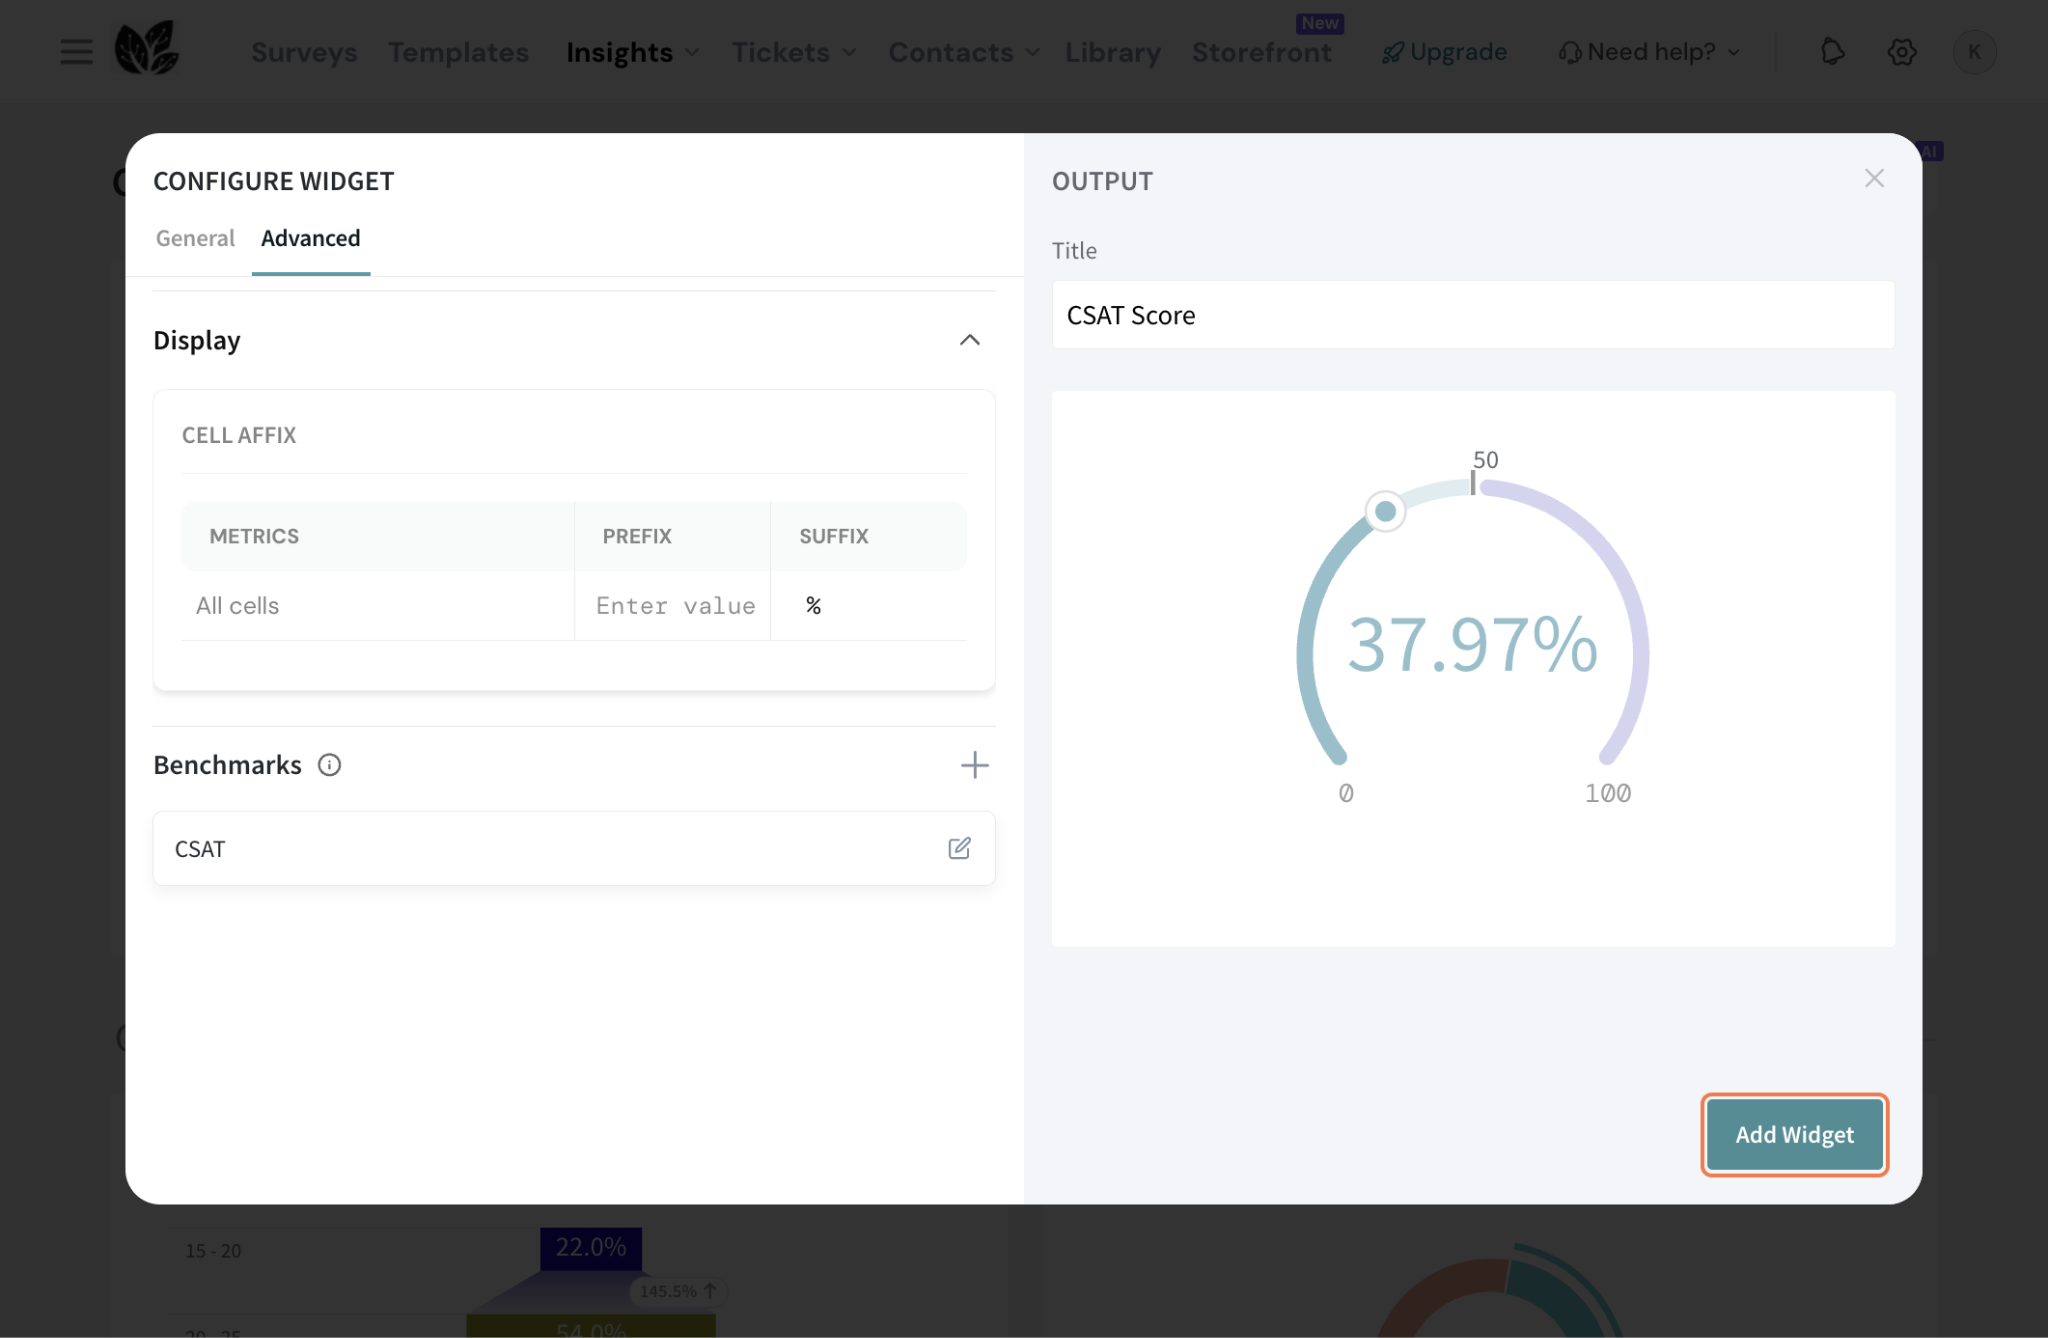Screen dimensions: 2048x1338
Task: Add a new benchmark with plus icon
Action: pos(974,765)
